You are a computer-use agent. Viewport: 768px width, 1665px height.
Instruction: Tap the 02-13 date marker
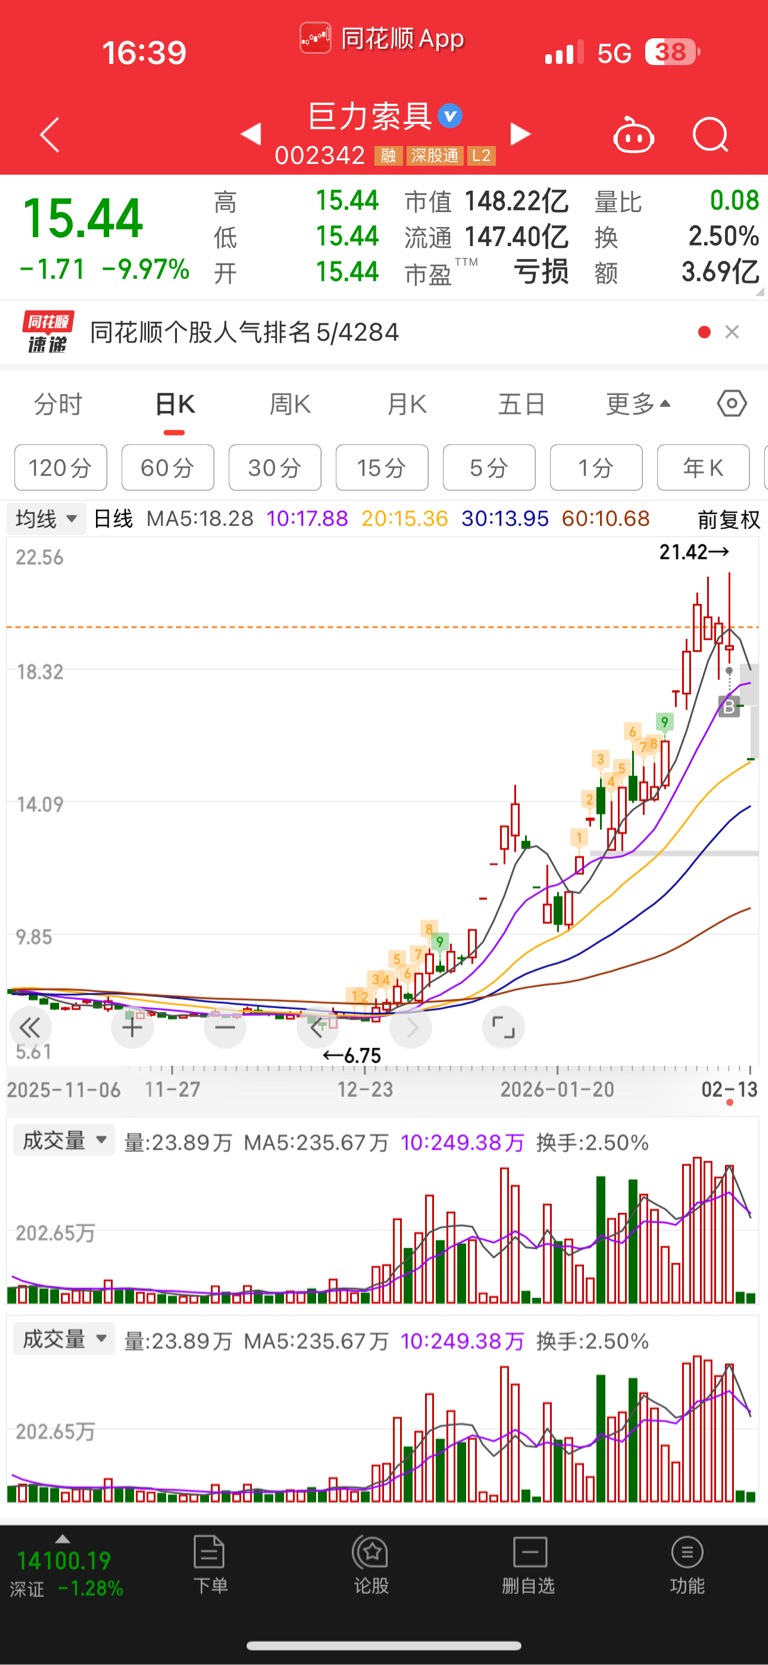click(729, 1089)
